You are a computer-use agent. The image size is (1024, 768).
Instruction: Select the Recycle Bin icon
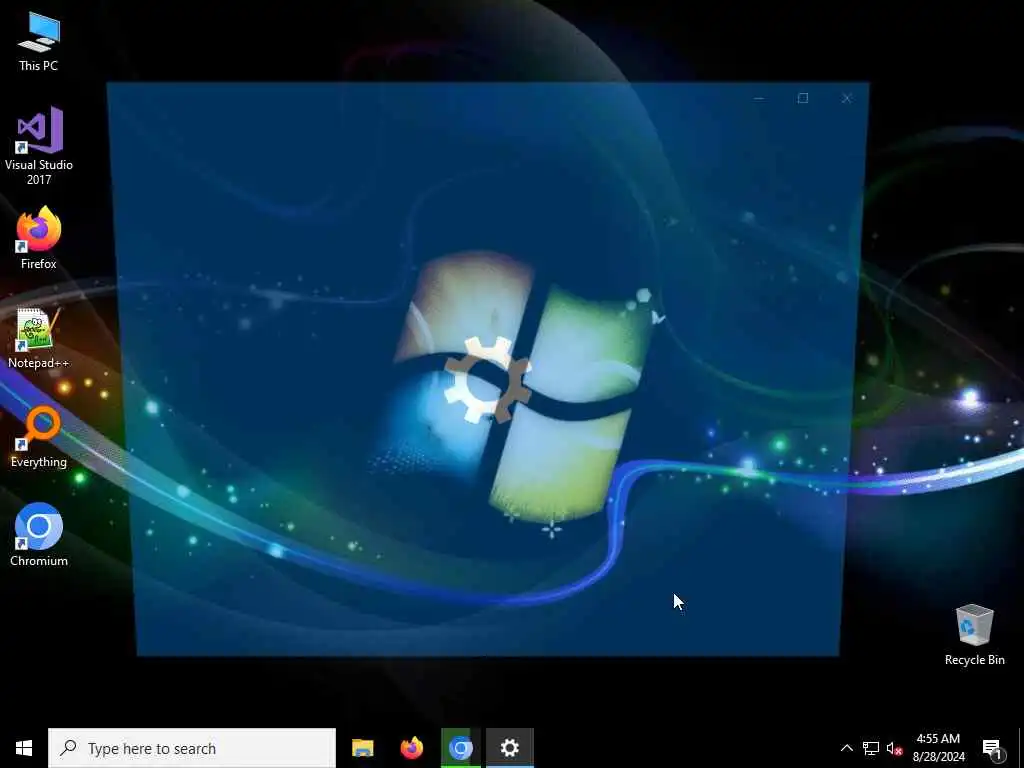pyautogui.click(x=974, y=635)
